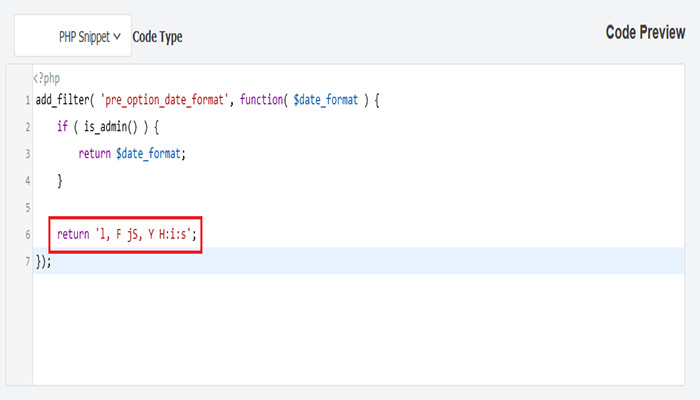This screenshot has width=700, height=400.
Task: Click the Code Type label
Action: tap(157, 37)
